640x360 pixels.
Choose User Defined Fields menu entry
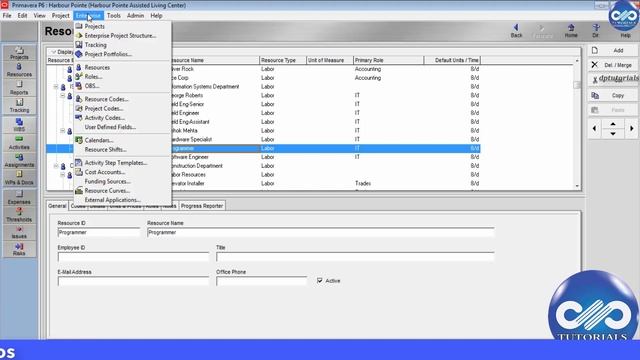tap(110, 127)
